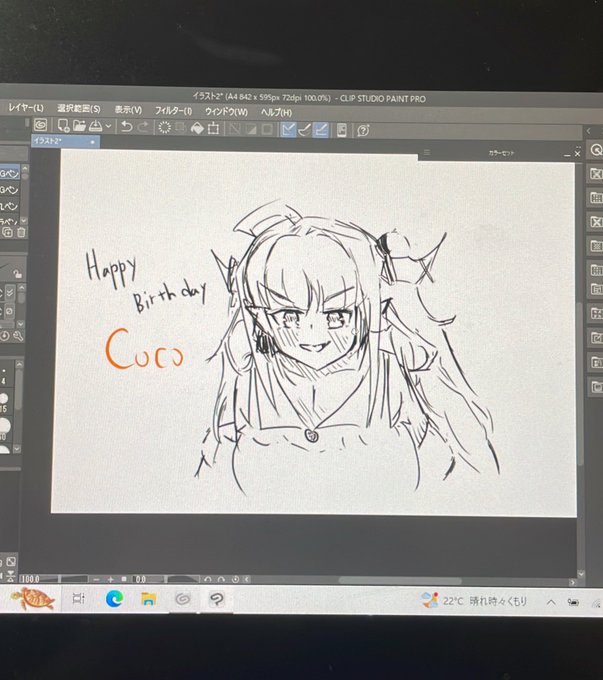Click the zoom out minus button
603x680 pixels.
96,579
